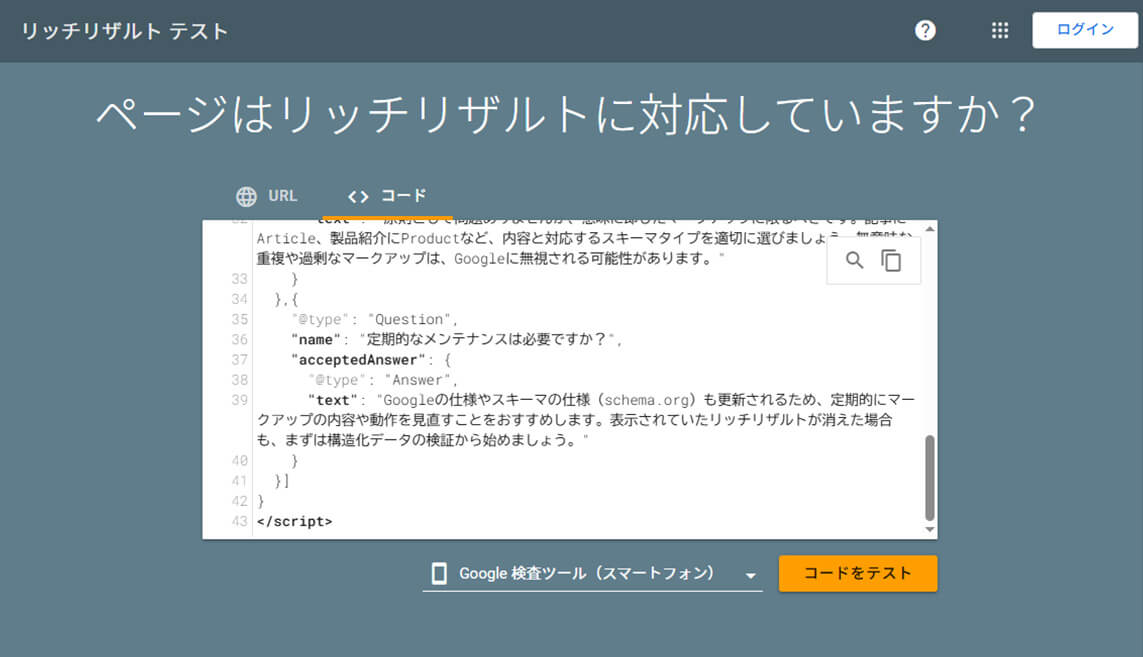Click the angle brackets icon on コード tab
1143x657 pixels.
(358, 196)
